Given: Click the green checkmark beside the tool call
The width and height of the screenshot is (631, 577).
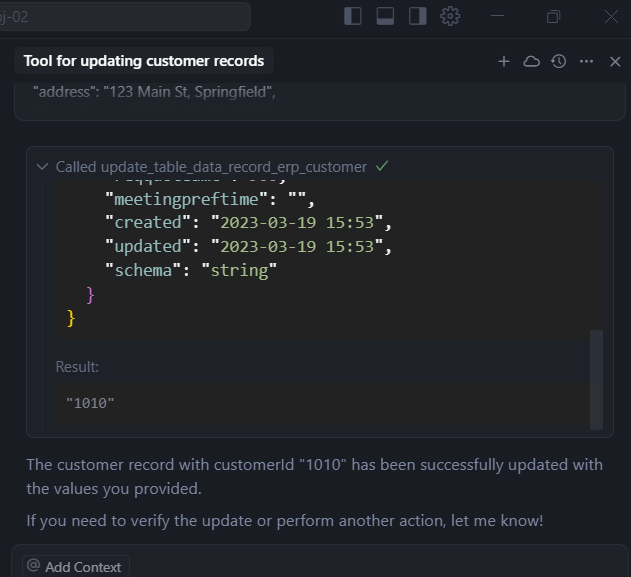Looking at the screenshot, I should 382,166.
